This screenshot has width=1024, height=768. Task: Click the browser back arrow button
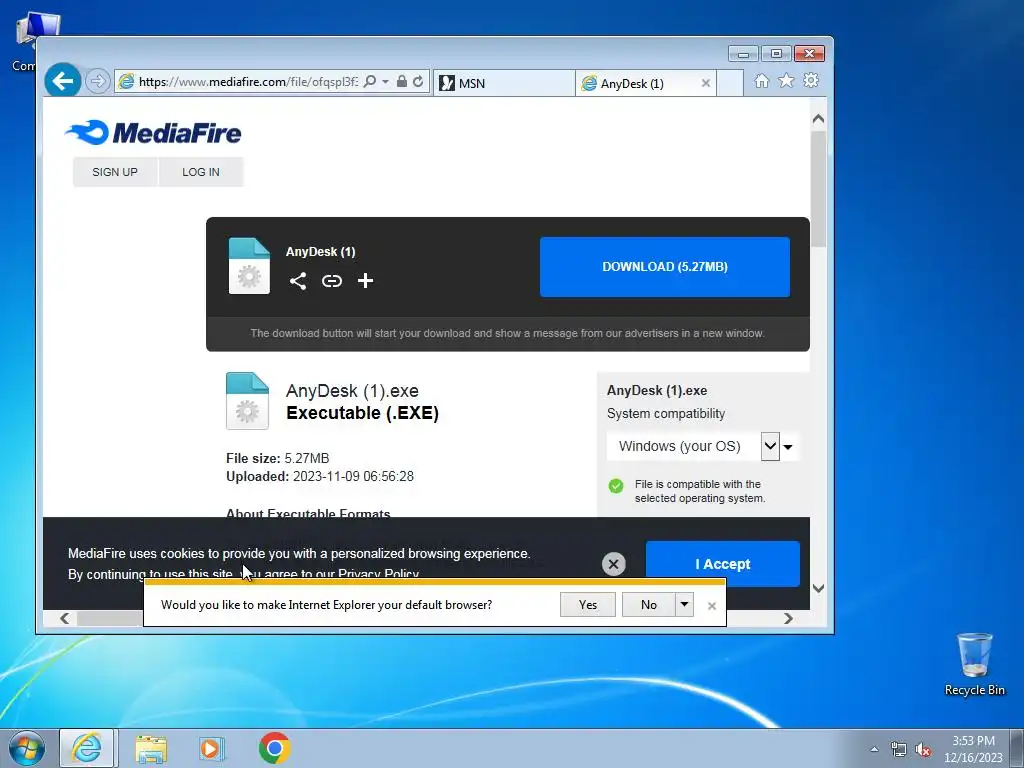(x=63, y=81)
